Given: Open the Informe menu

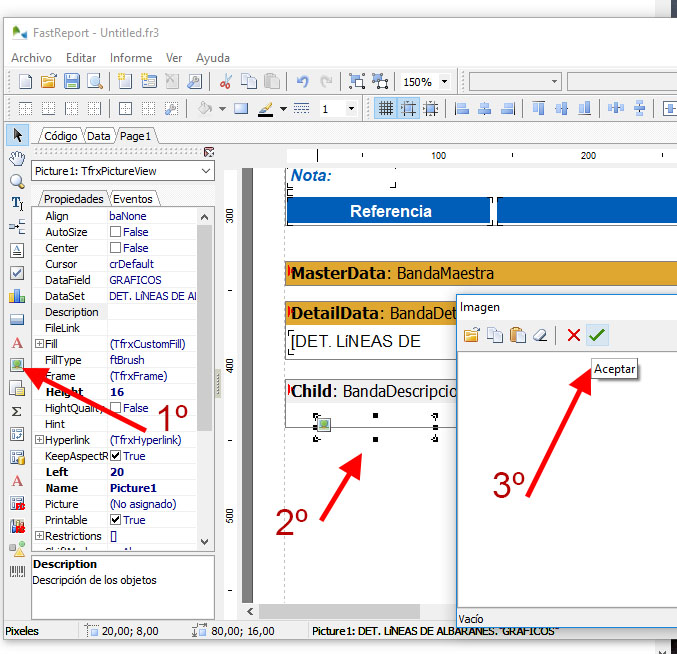Looking at the screenshot, I should click(131, 58).
